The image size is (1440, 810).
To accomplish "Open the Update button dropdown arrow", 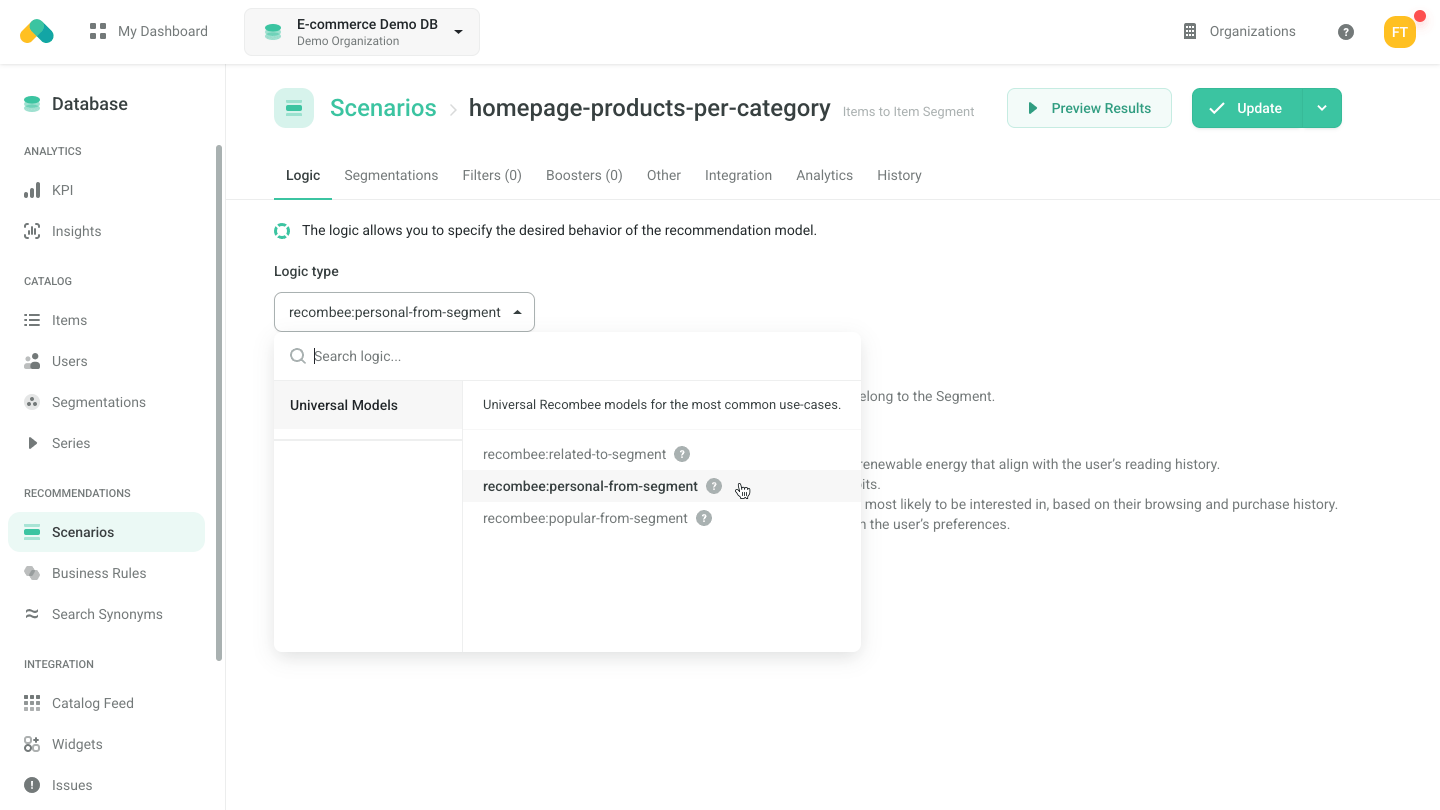I will pos(1322,108).
